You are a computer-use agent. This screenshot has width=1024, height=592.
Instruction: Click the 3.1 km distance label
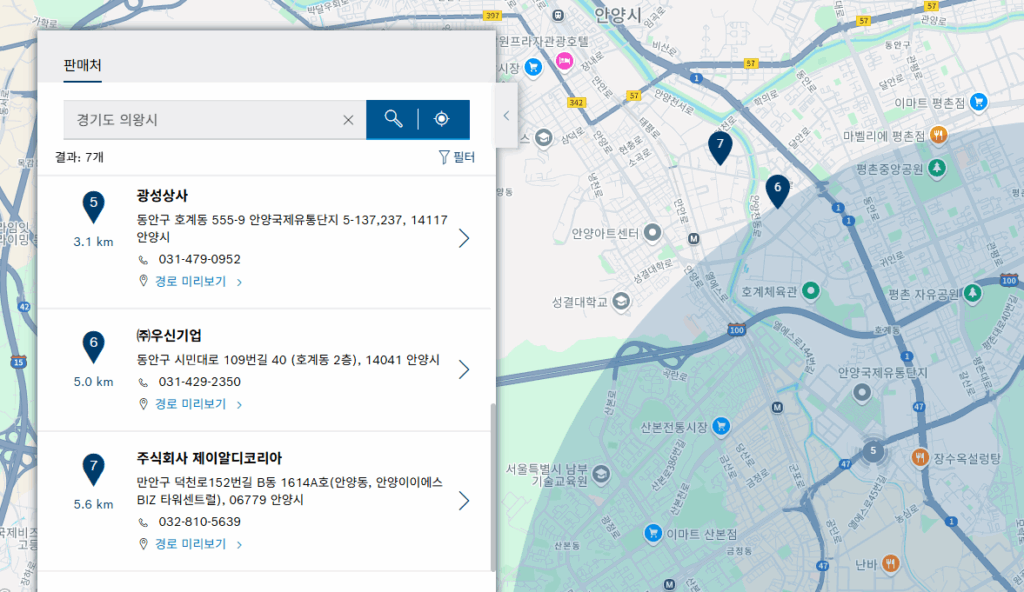[93, 242]
